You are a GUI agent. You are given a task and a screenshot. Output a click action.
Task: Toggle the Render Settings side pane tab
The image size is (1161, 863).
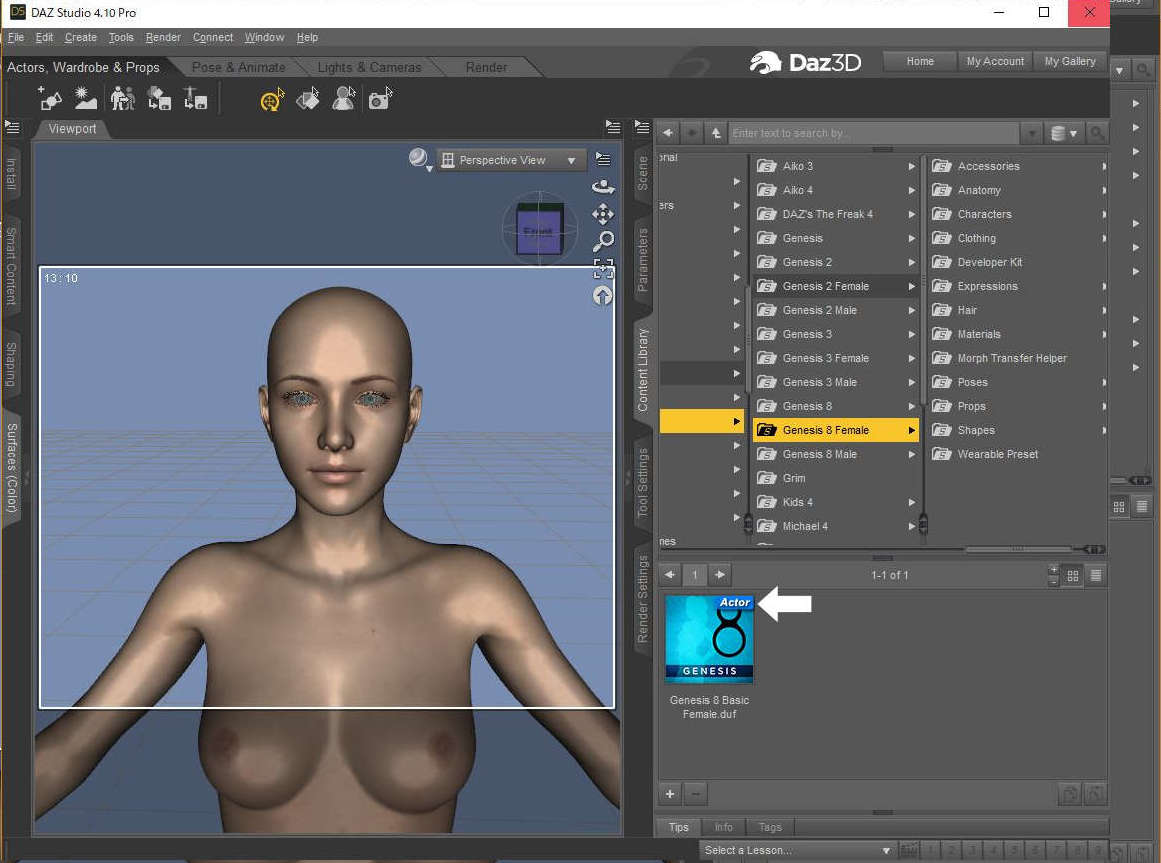pyautogui.click(x=642, y=600)
